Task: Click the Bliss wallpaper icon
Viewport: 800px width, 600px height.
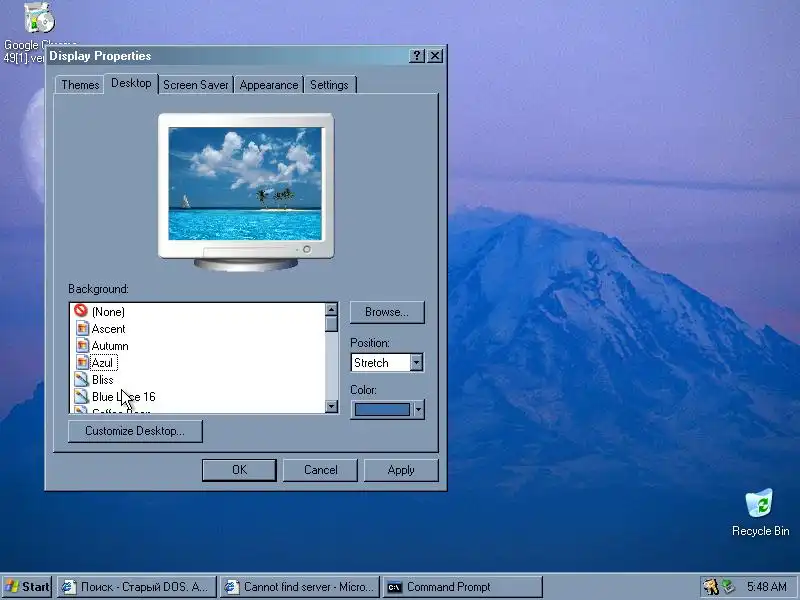Action: point(82,379)
